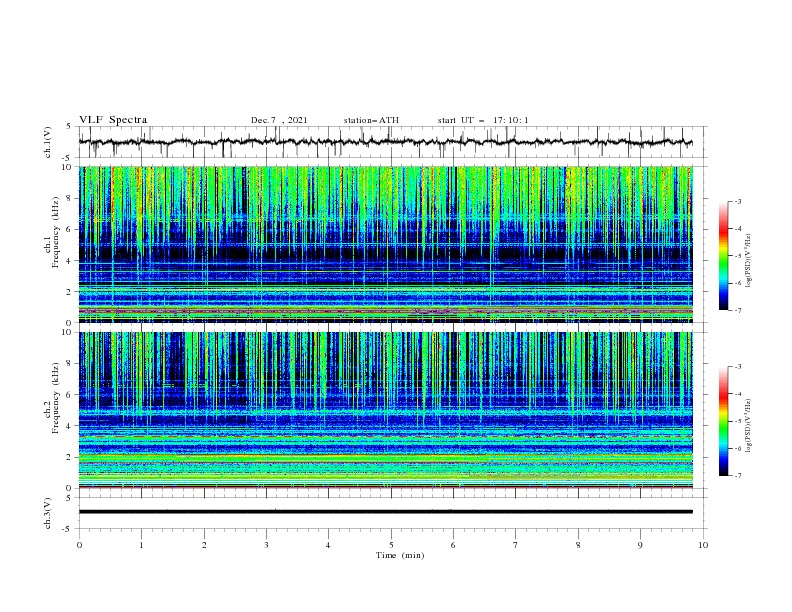
Task: Click the ch.2 spectrogram panel
Action: pos(385,410)
